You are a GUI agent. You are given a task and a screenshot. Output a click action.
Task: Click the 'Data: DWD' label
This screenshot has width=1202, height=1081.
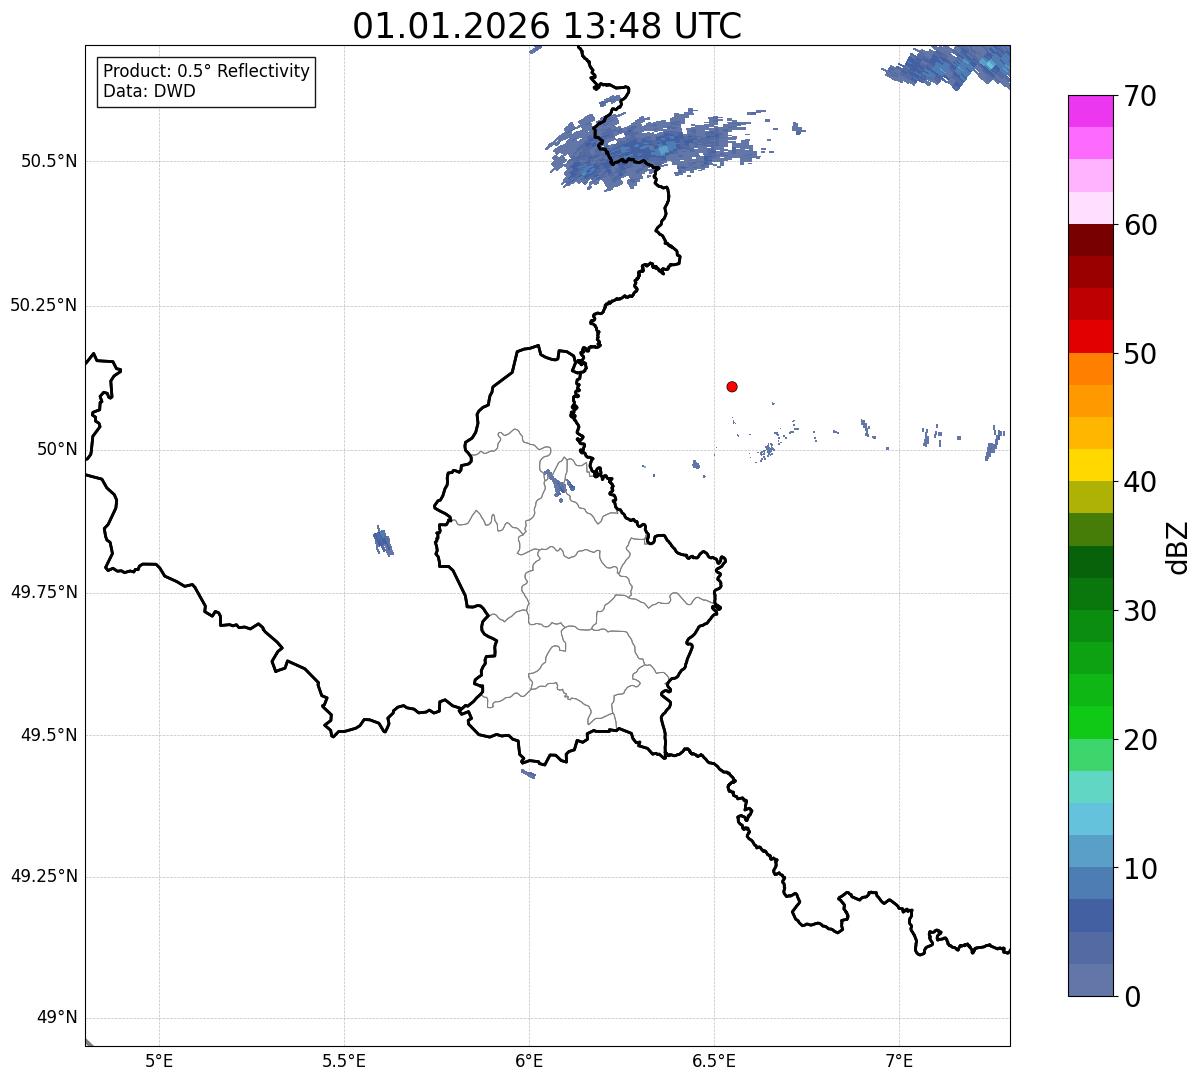149,92
